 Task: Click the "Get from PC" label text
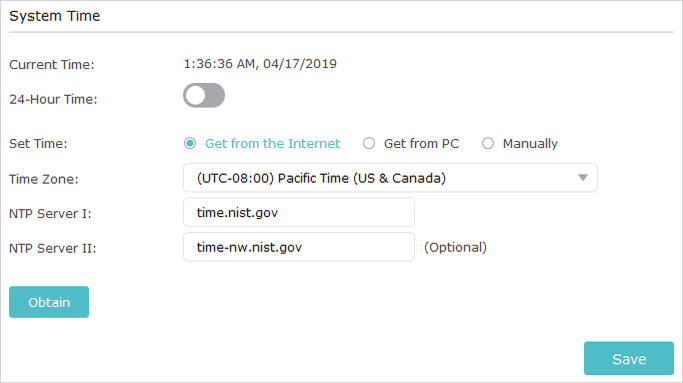[x=421, y=143]
